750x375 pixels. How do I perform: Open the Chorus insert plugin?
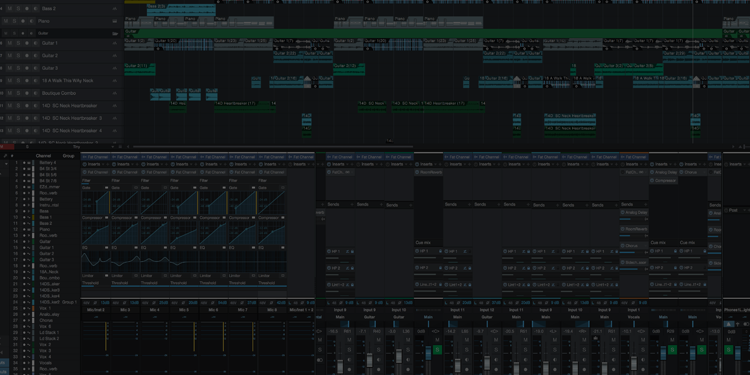693,172
